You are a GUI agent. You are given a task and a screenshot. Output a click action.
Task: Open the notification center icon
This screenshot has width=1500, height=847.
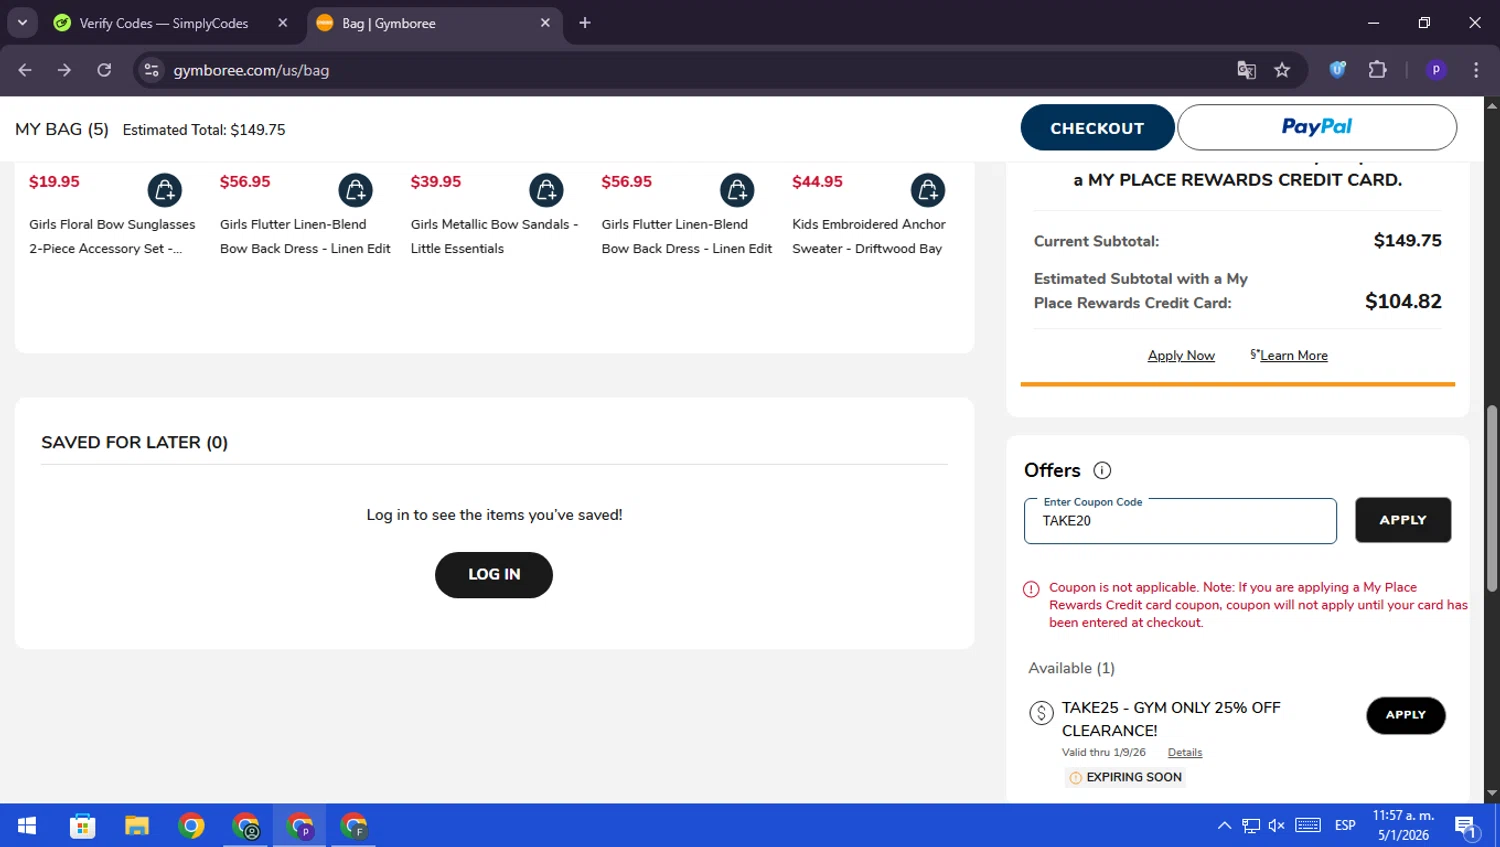[1466, 826]
